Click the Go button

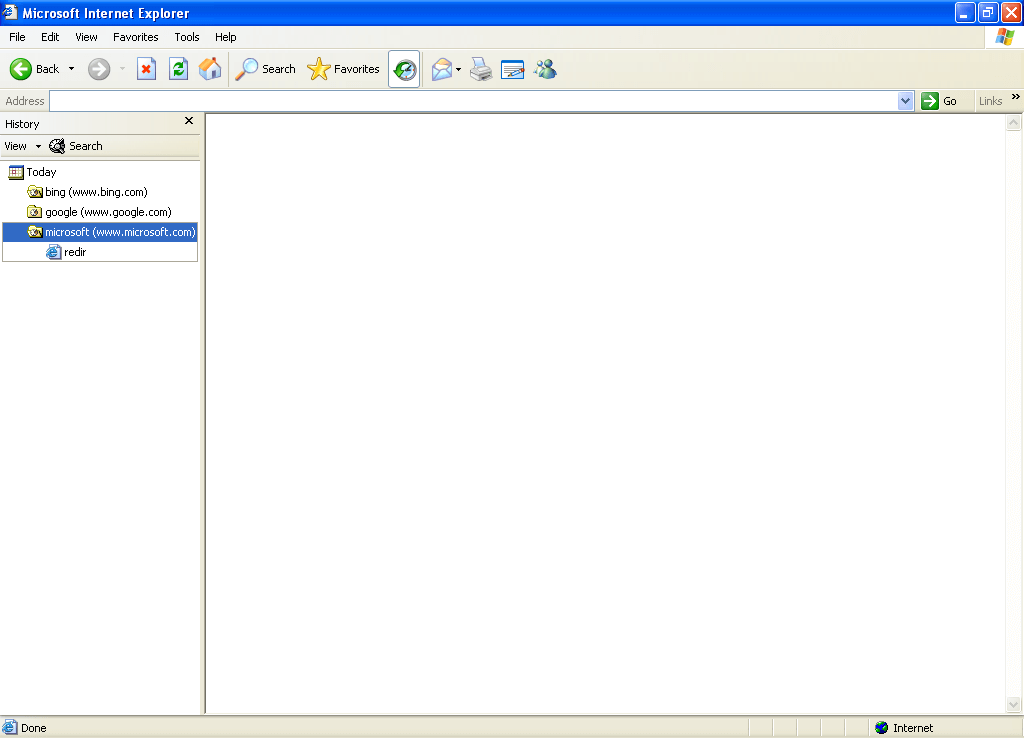pyautogui.click(x=939, y=101)
